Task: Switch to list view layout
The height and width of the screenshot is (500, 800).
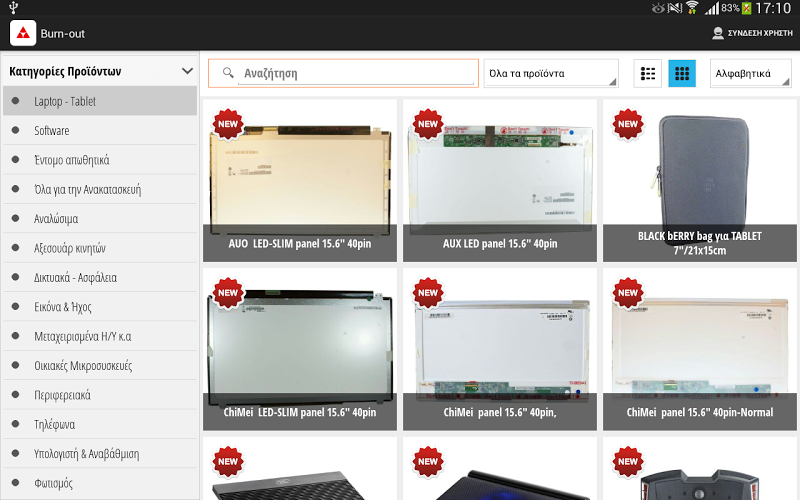Action: pos(647,73)
